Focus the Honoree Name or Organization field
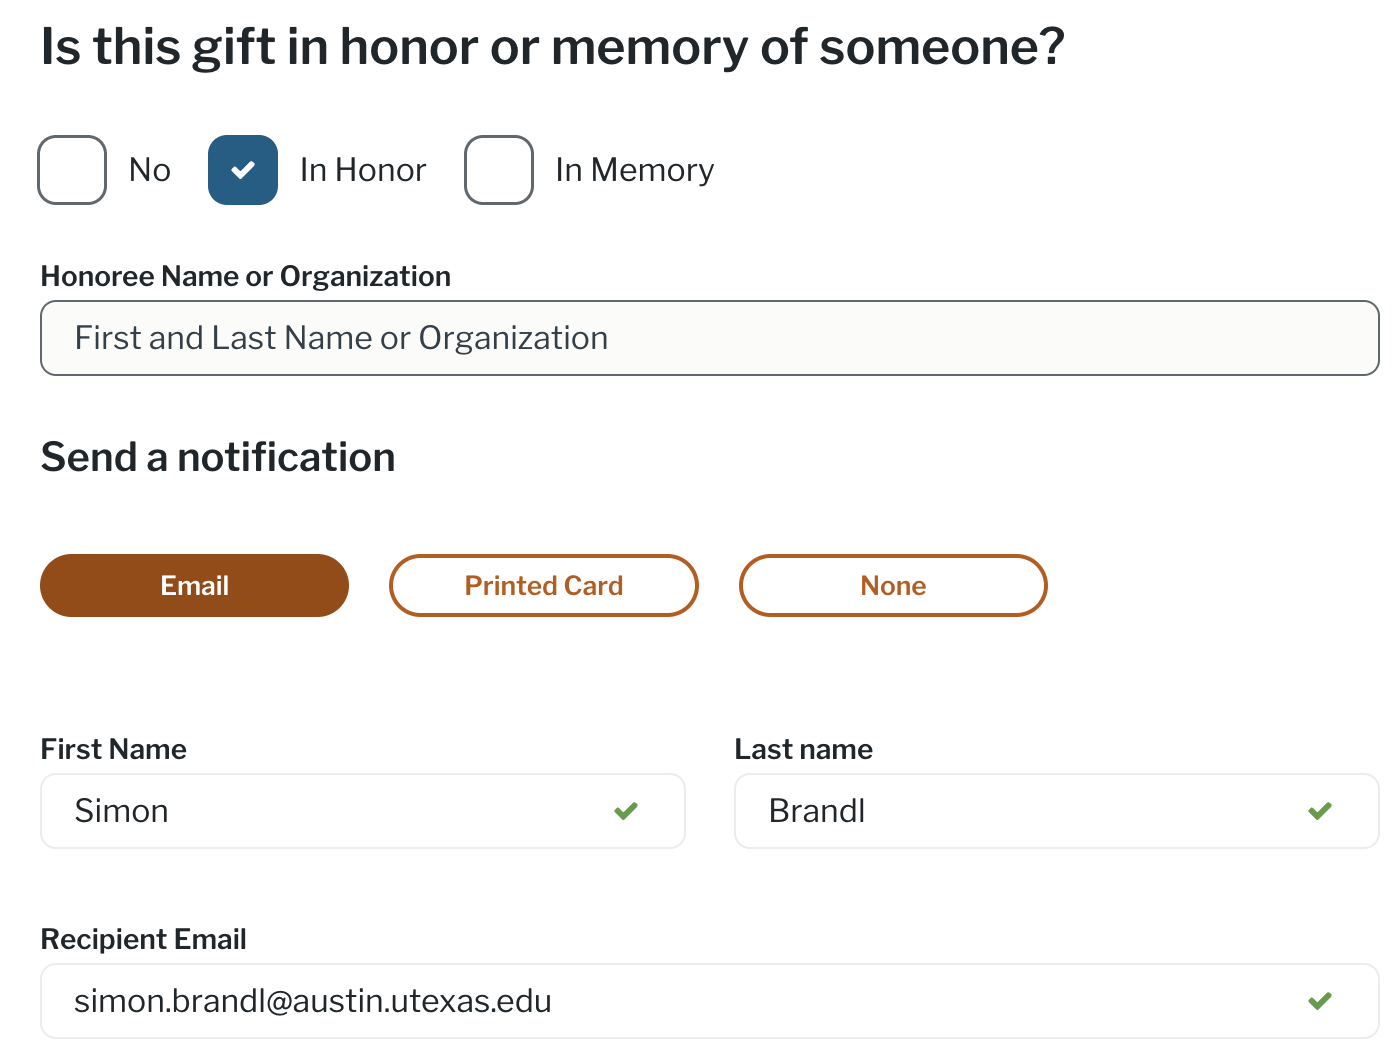Image resolution: width=1396 pixels, height=1056 pixels. tap(709, 338)
